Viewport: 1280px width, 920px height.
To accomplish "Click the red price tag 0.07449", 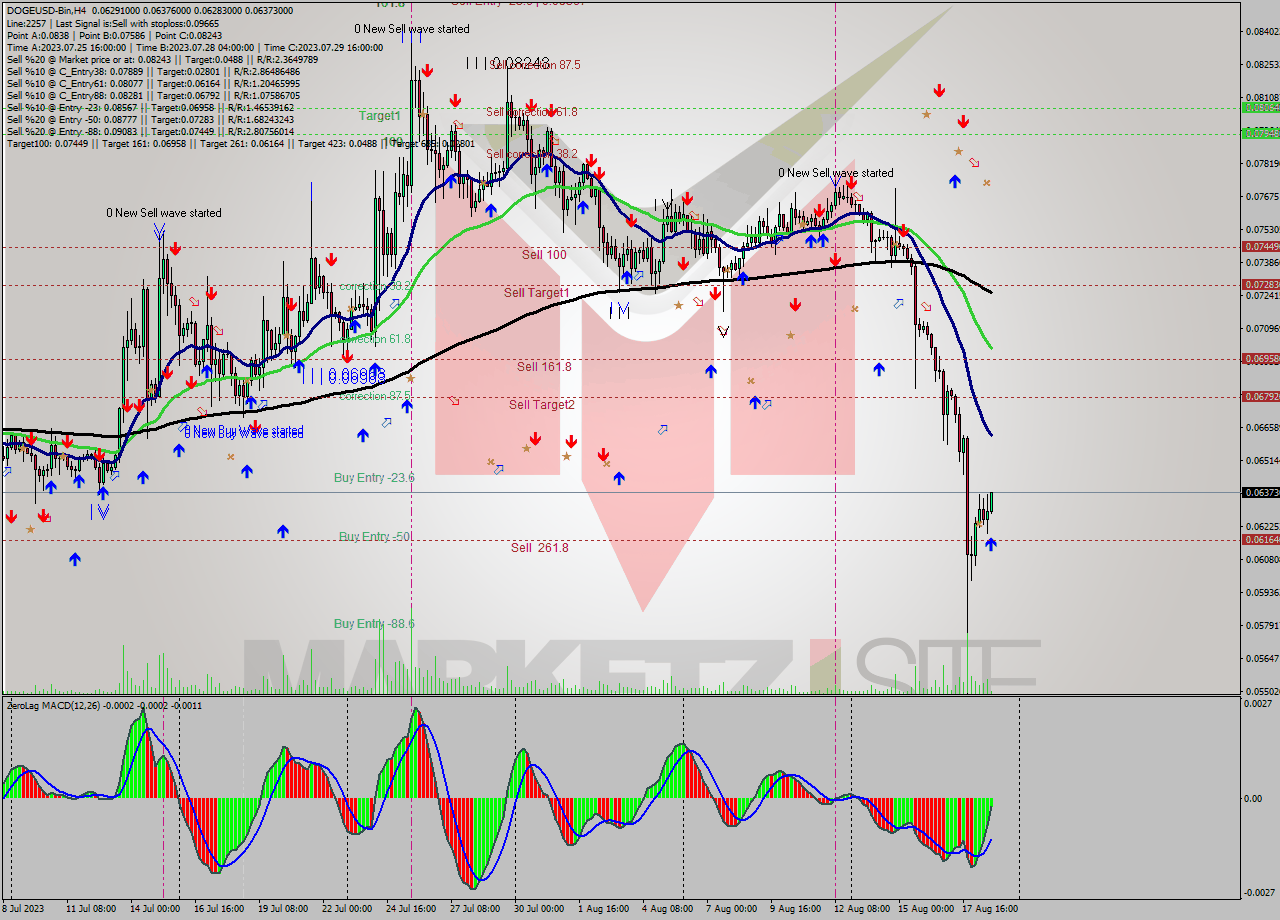I will [1260, 246].
